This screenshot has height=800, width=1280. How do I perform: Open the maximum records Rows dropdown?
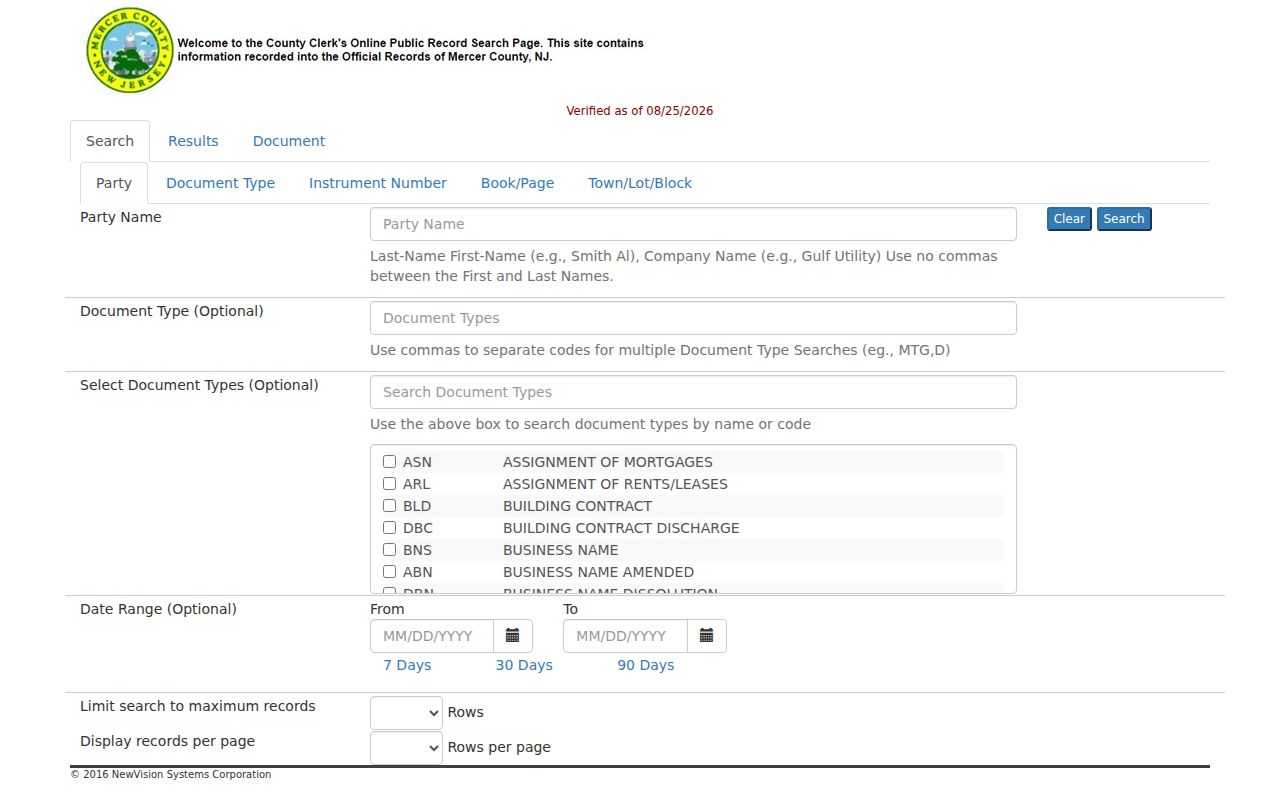(406, 713)
